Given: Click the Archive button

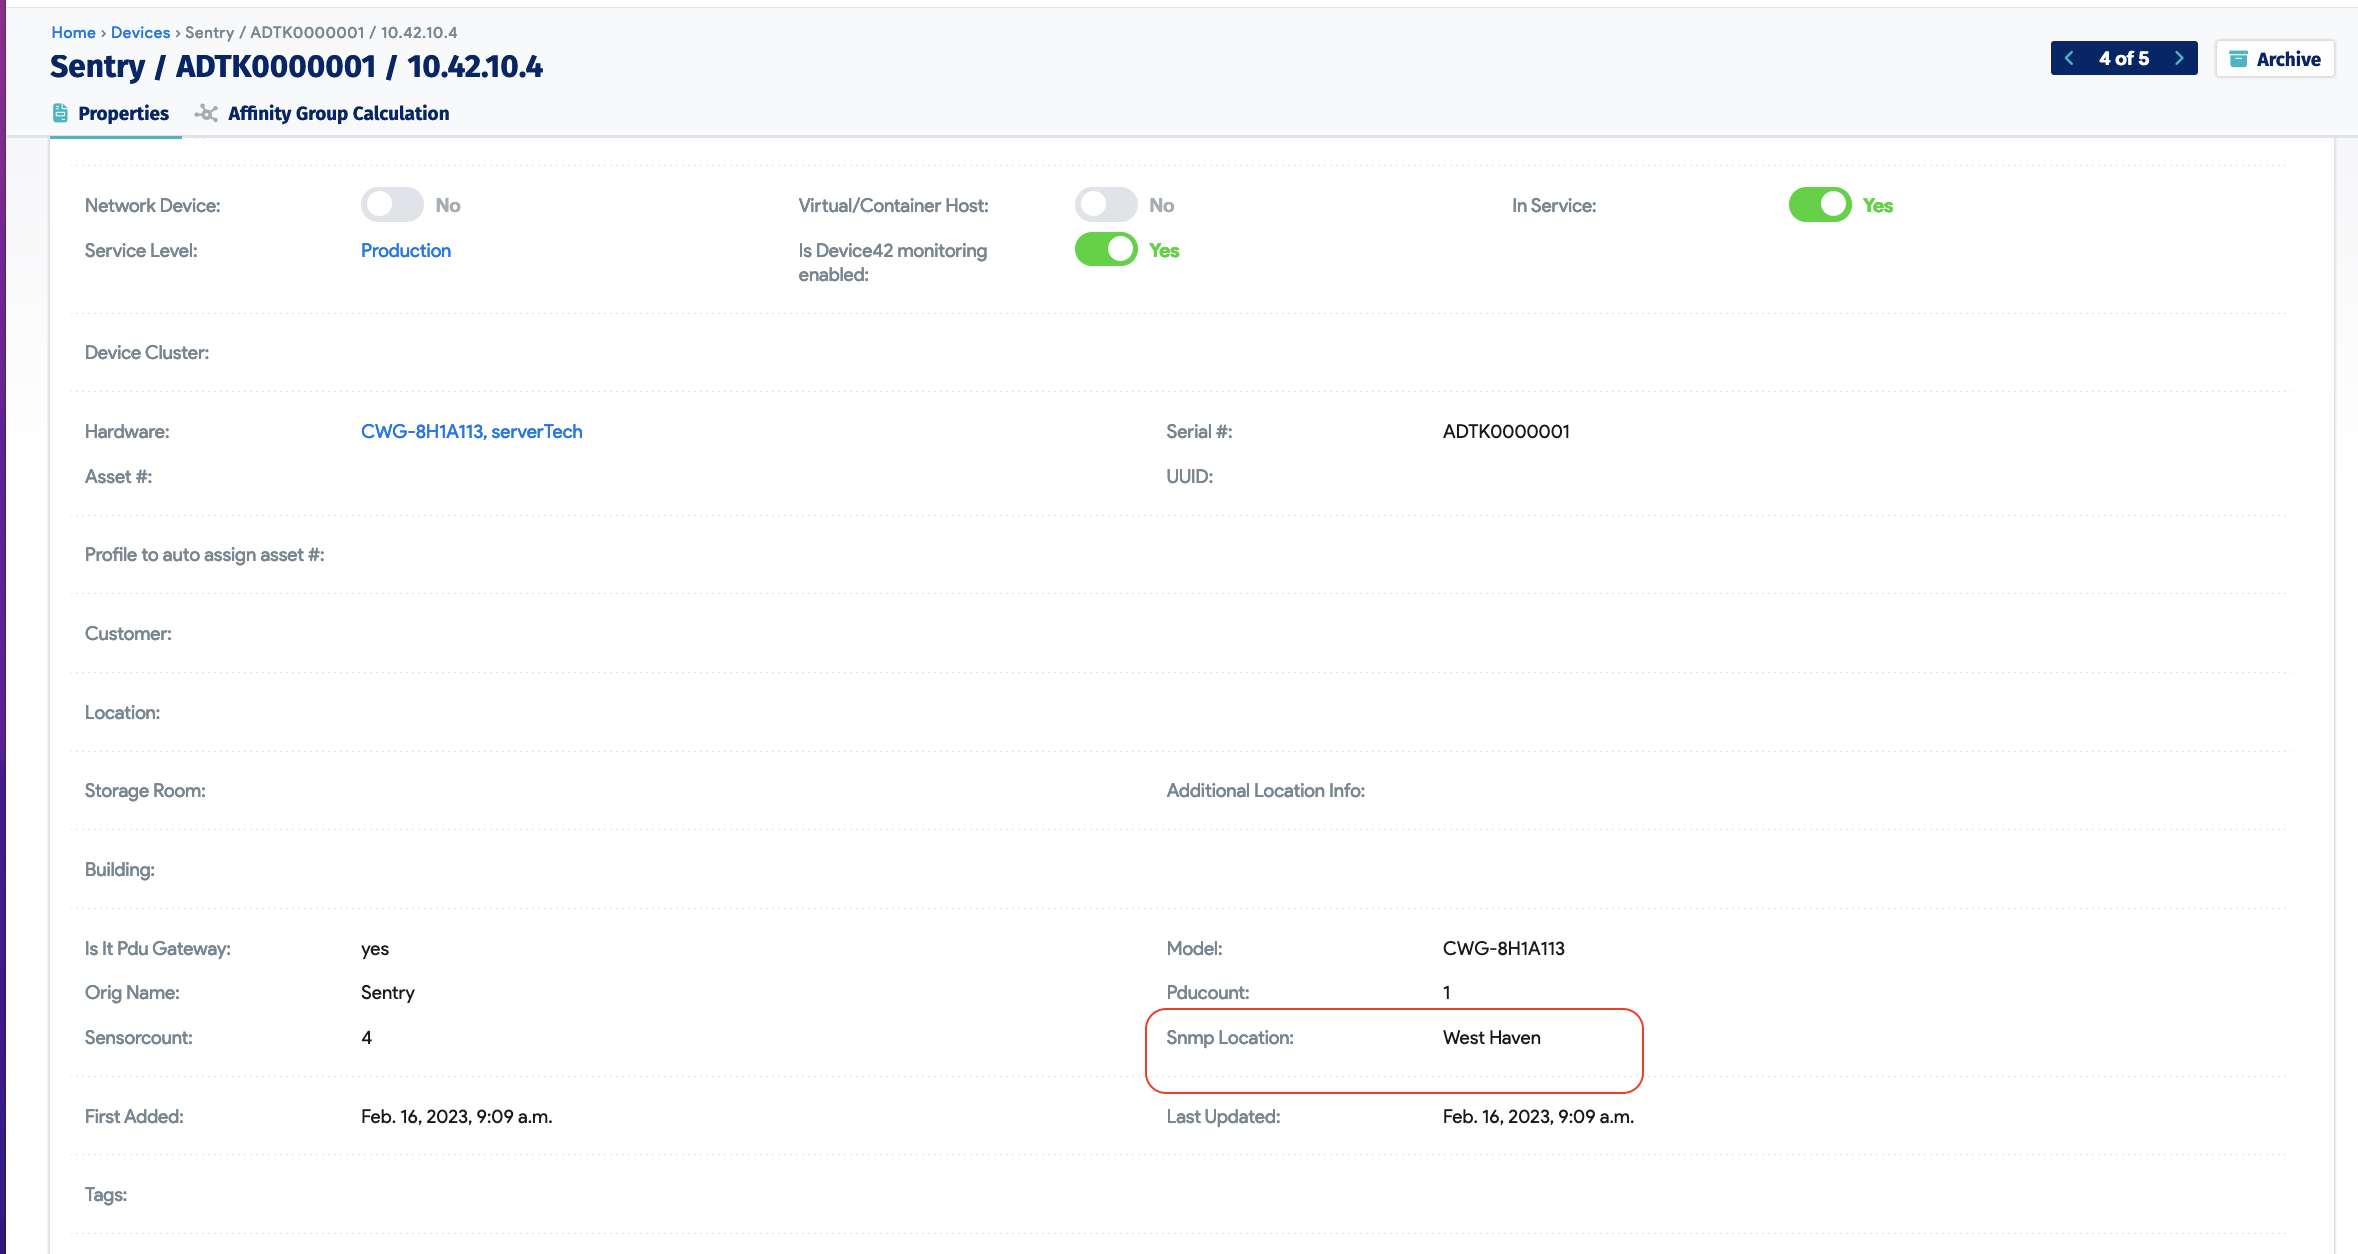Looking at the screenshot, I should [x=2275, y=59].
